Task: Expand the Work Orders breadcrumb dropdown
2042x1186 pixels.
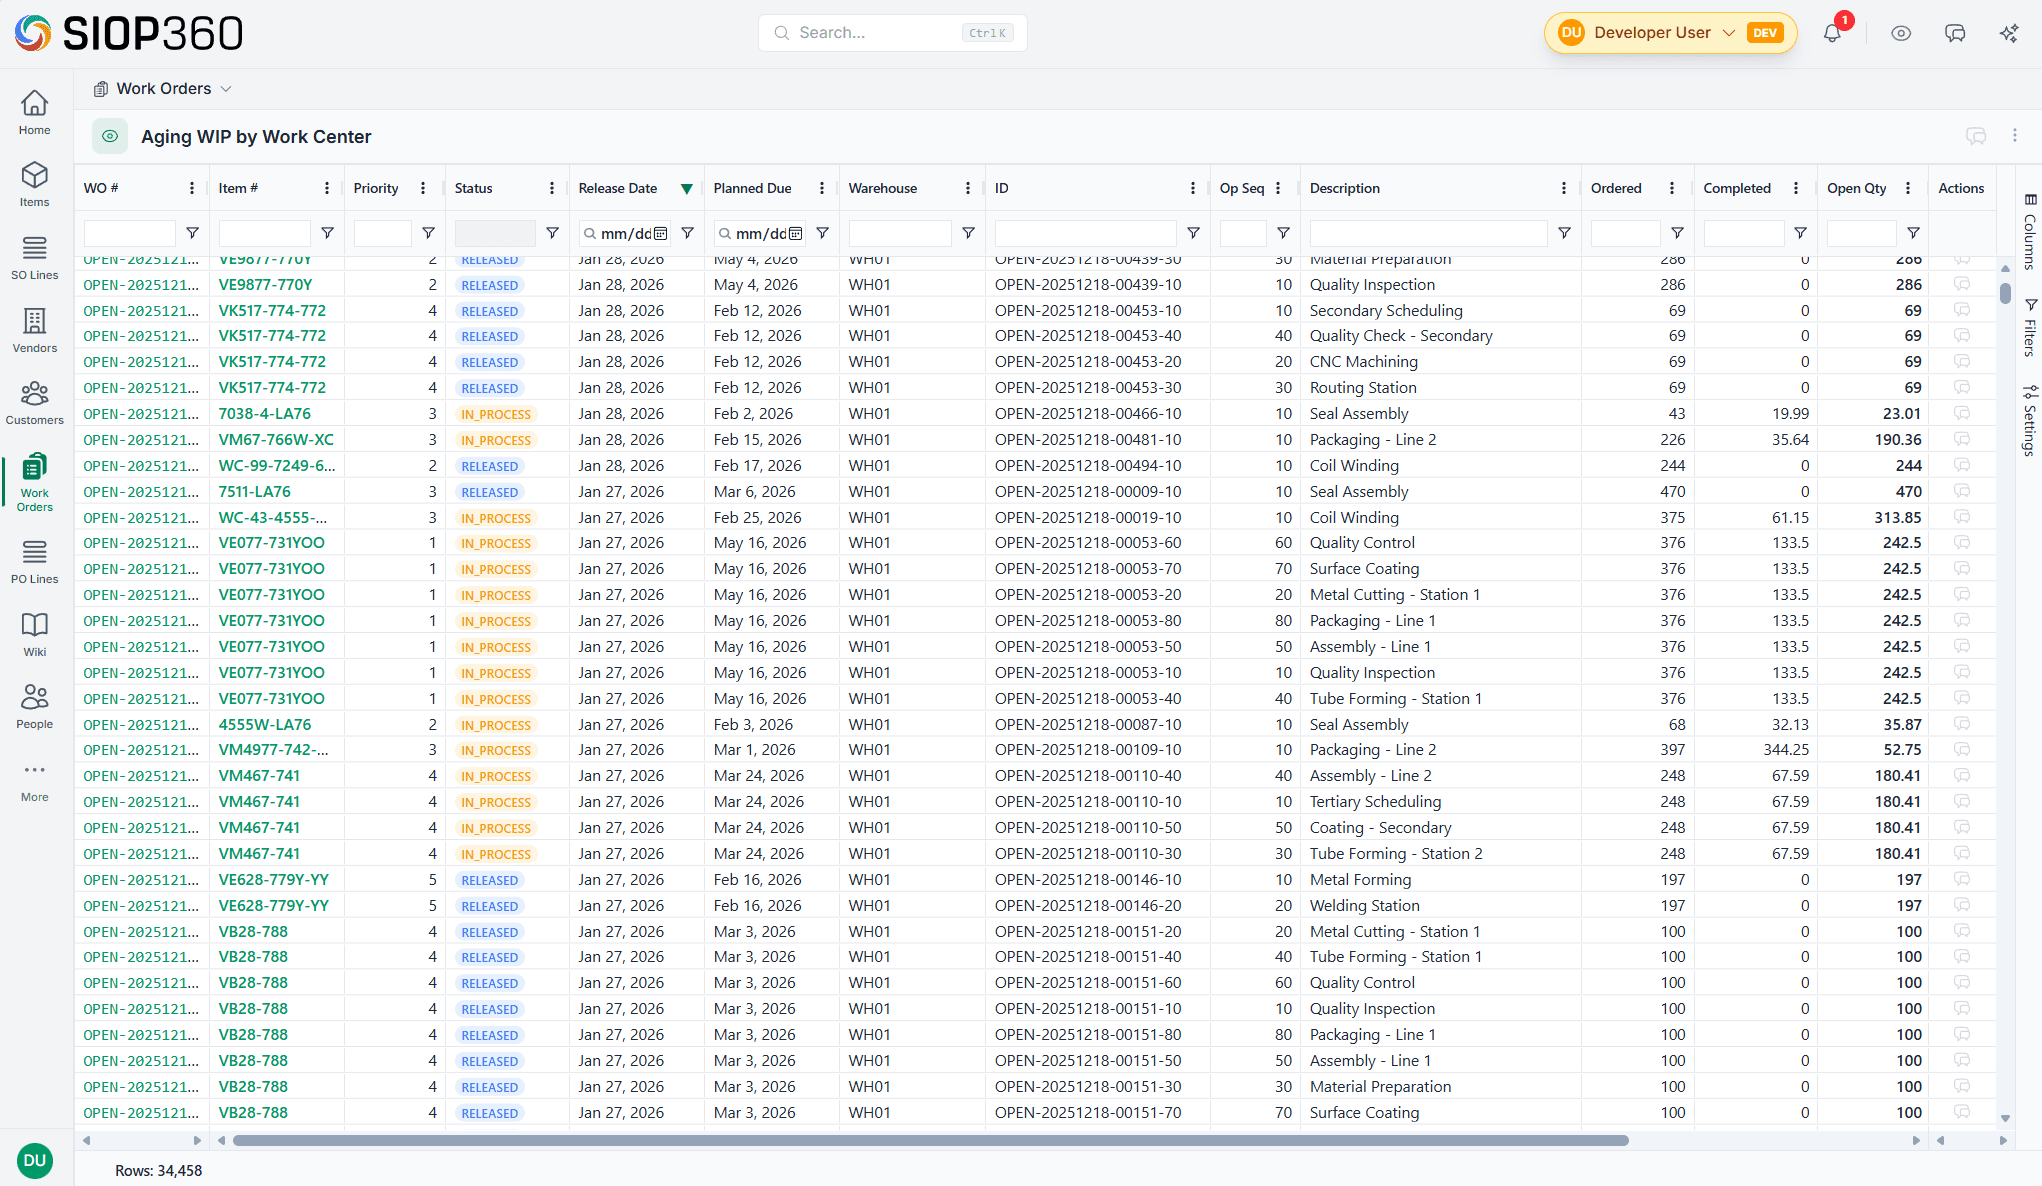Action: pyautogui.click(x=226, y=89)
